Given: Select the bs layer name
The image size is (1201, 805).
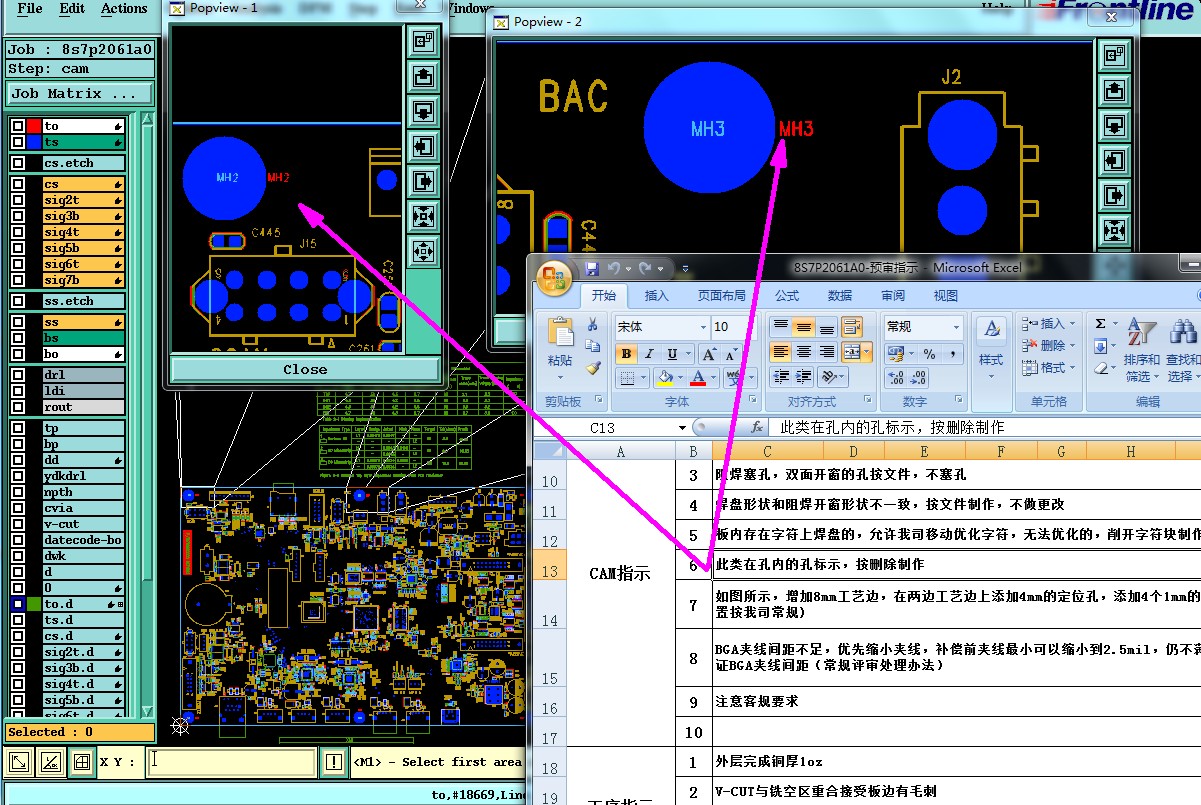Looking at the screenshot, I should point(83,338).
